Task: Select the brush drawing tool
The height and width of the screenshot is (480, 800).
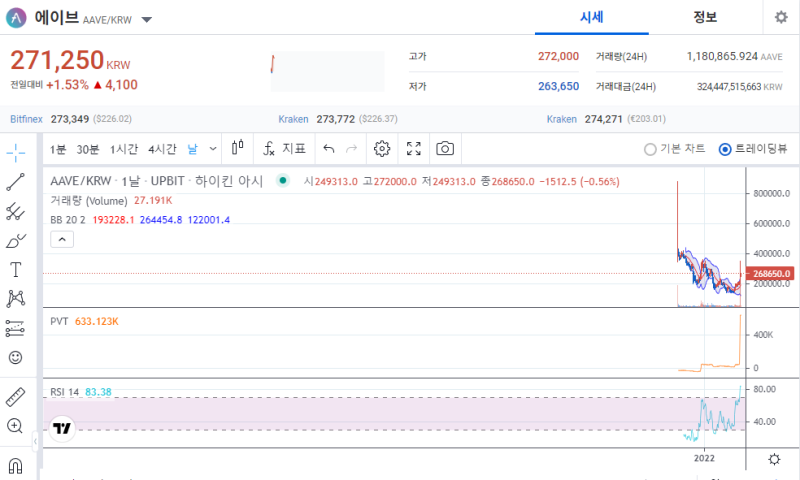Action: [15, 241]
